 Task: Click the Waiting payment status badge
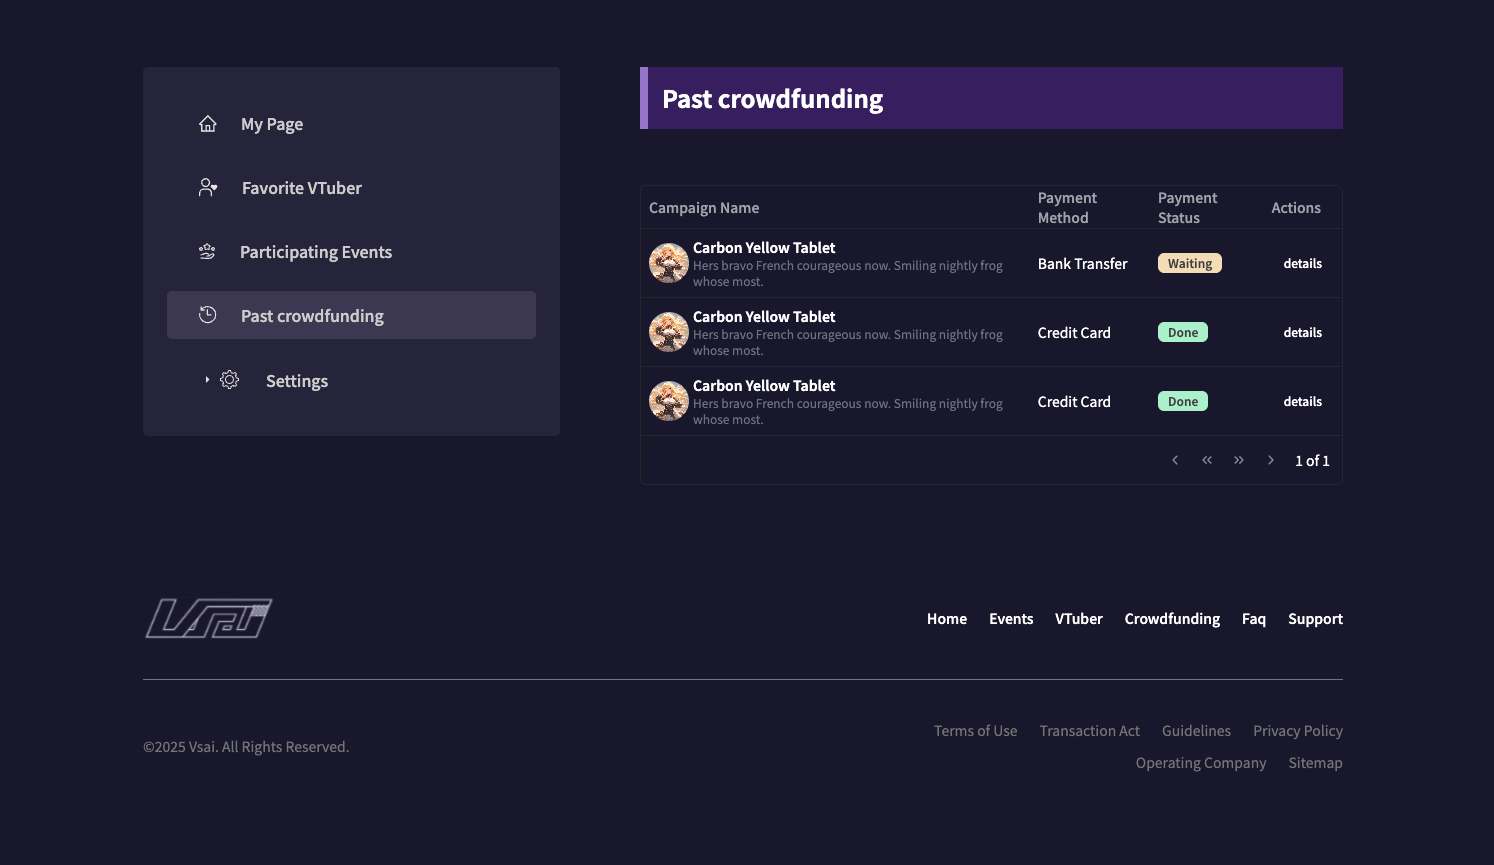[x=1189, y=264]
